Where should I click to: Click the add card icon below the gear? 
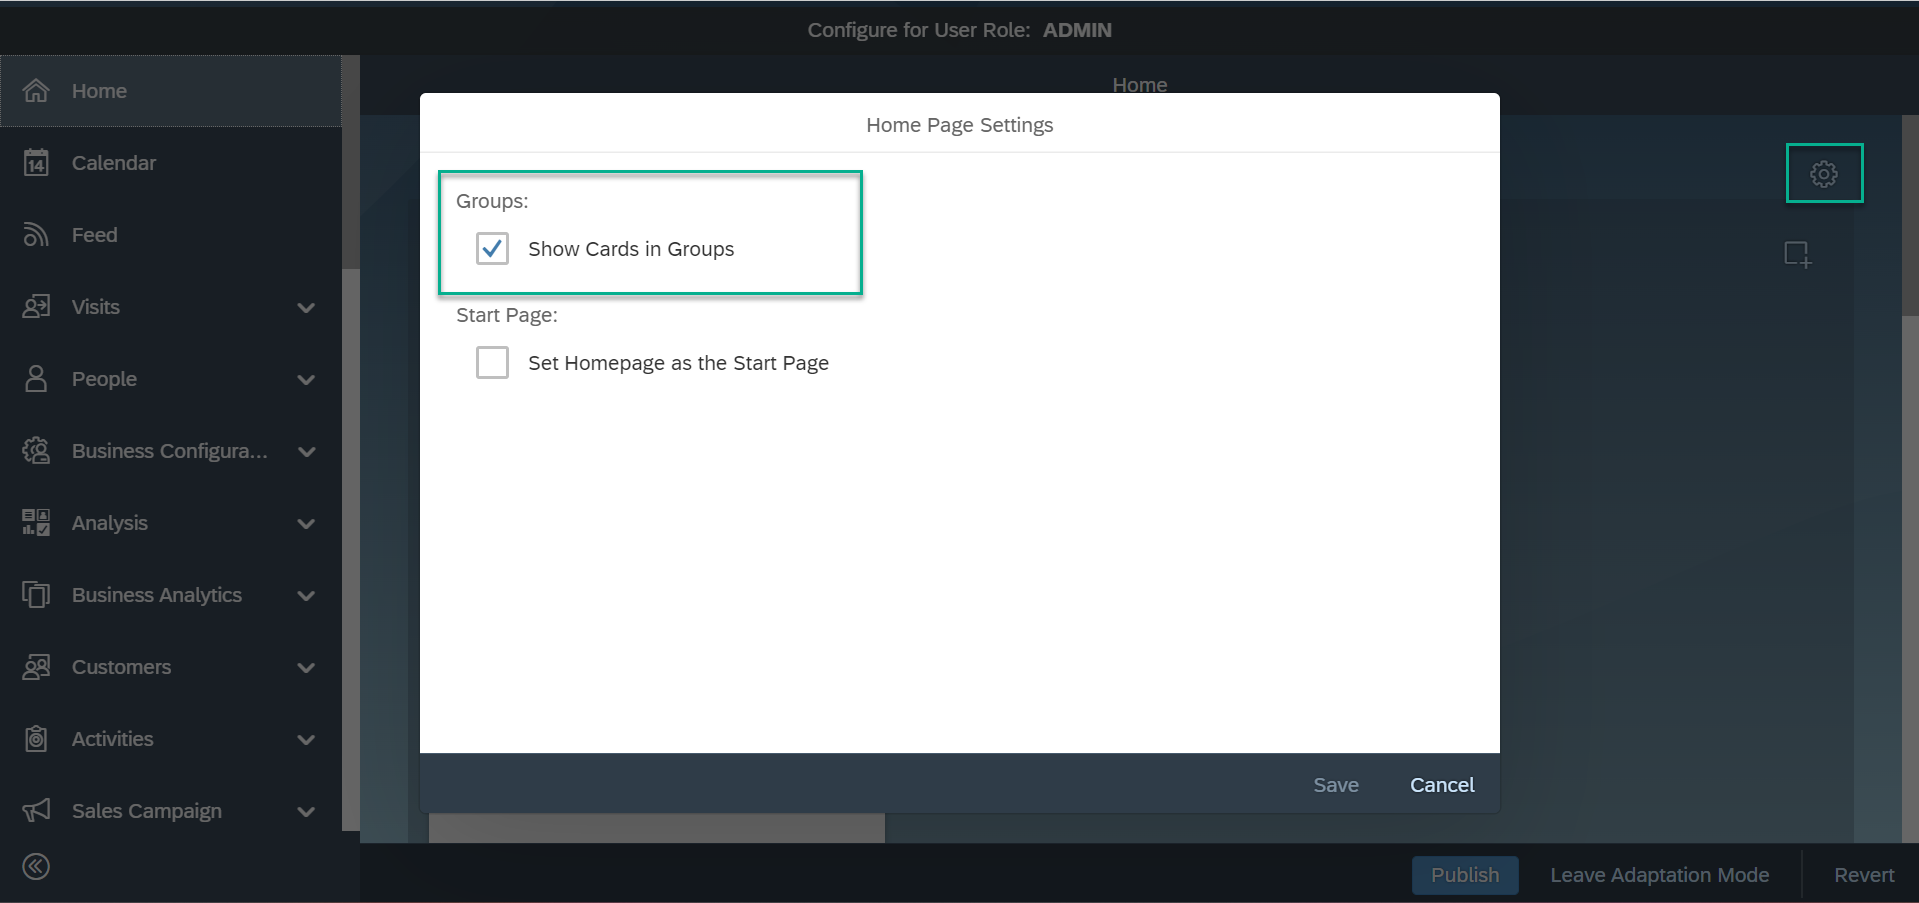(x=1798, y=255)
